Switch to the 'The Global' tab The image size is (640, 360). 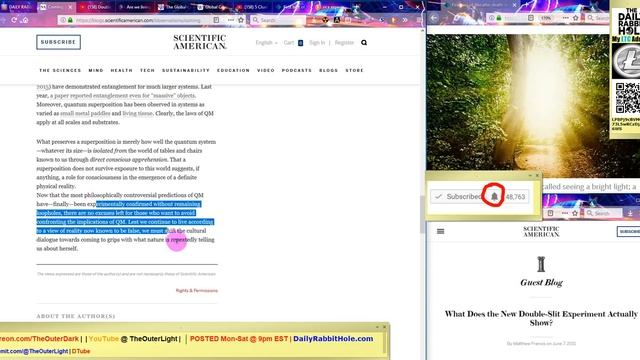tap(174, 7)
